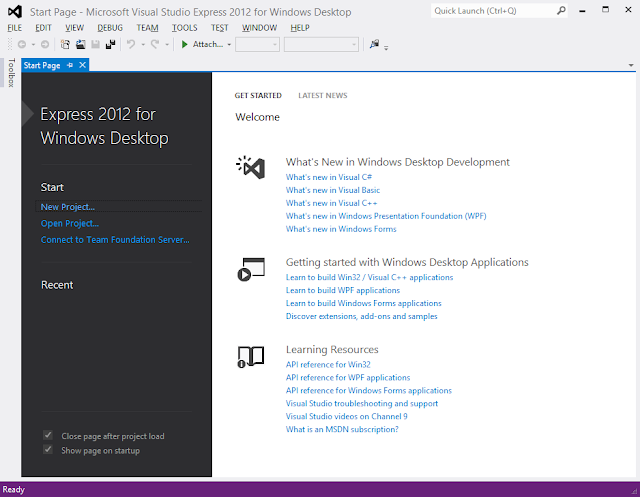Open the Solution Configurations combo box

(258, 44)
